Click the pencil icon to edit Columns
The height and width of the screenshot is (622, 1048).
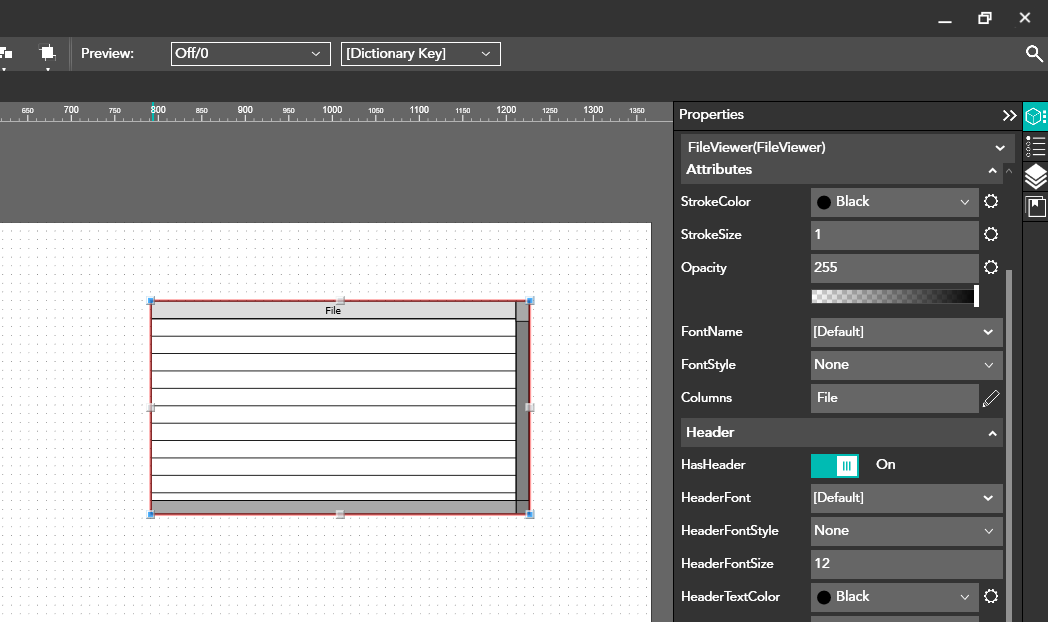pyautogui.click(x=990, y=398)
